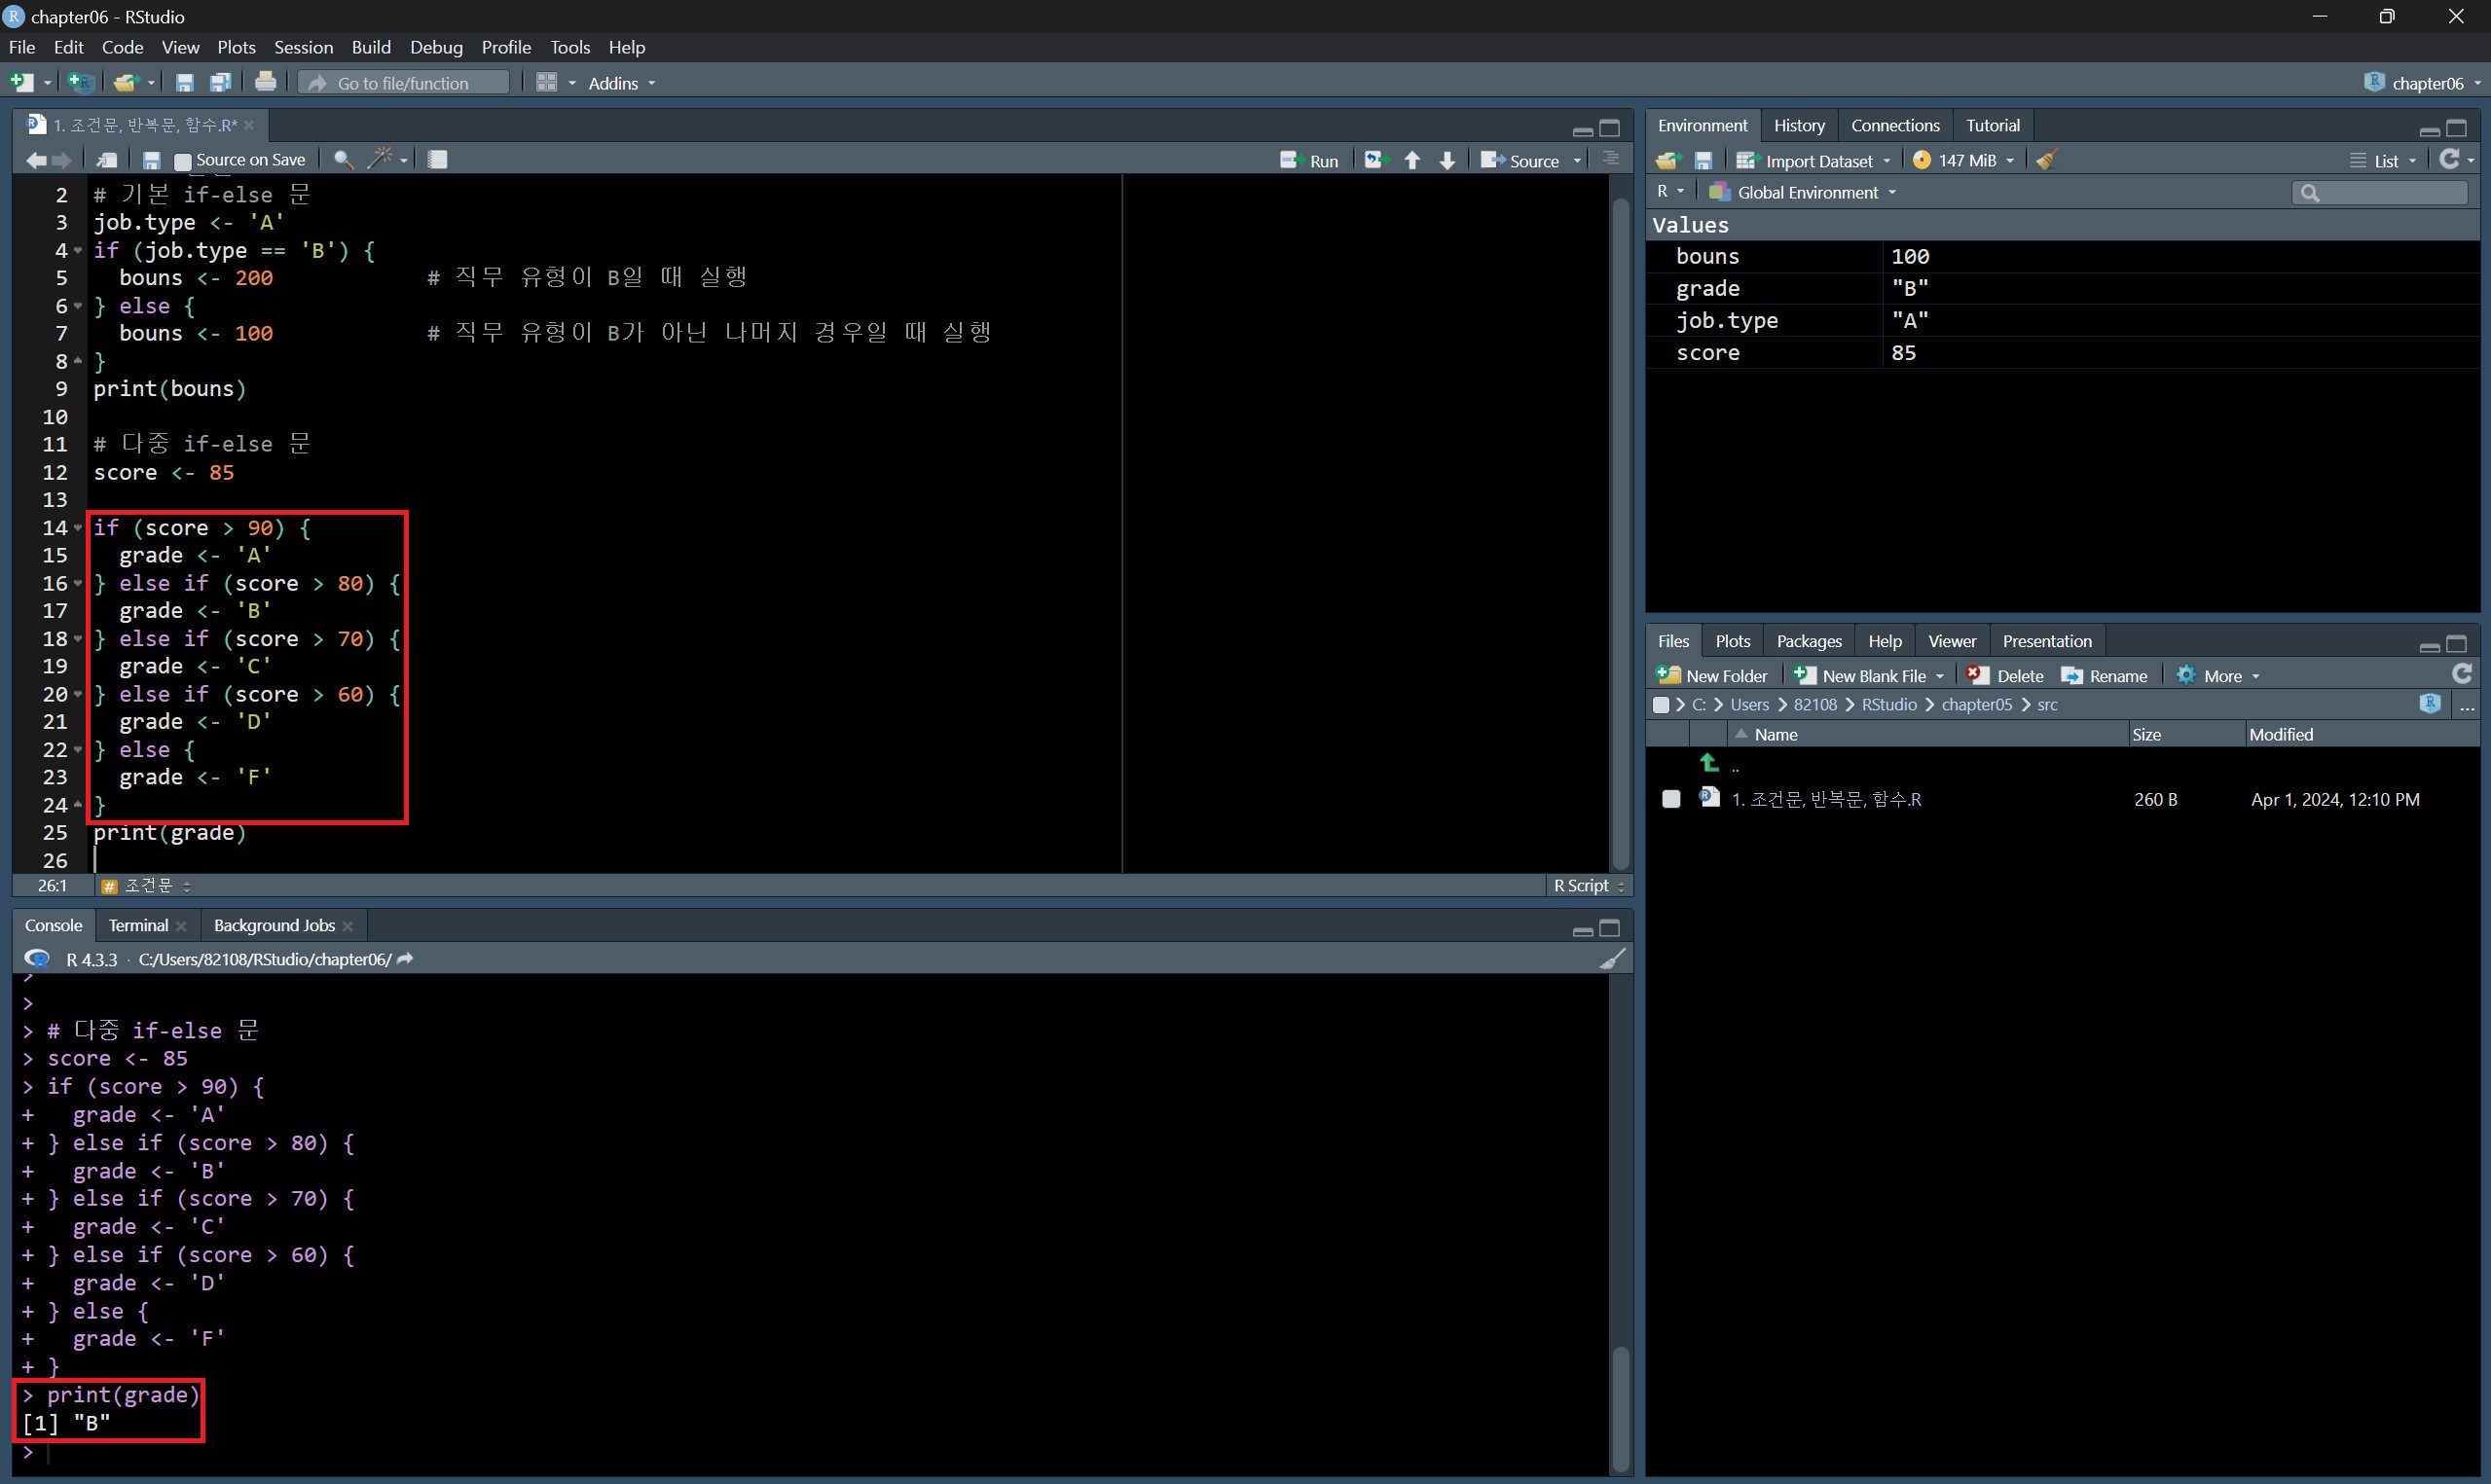Viewport: 2491px width, 1484px height.
Task: Click the Compile Report notebook icon
Action: tap(437, 160)
